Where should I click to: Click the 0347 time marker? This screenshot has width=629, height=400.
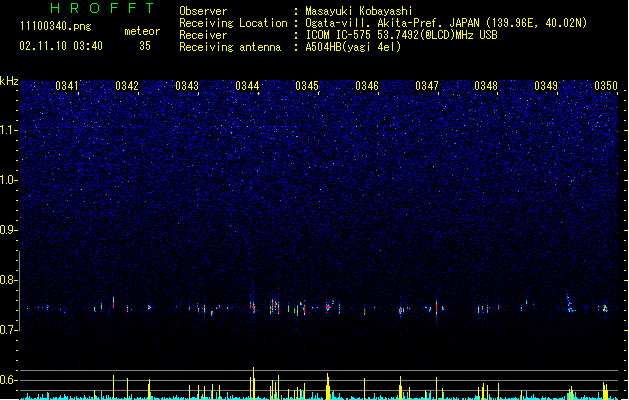click(x=427, y=86)
